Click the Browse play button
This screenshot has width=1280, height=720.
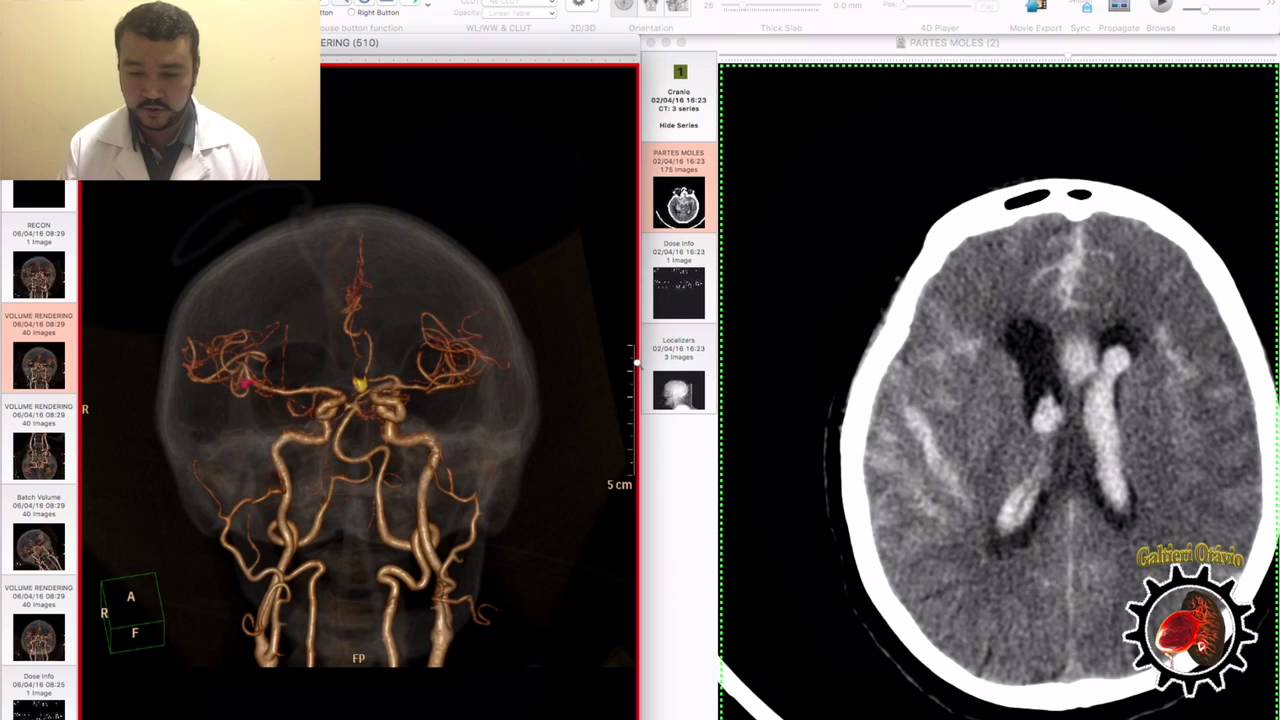pyautogui.click(x=1161, y=5)
